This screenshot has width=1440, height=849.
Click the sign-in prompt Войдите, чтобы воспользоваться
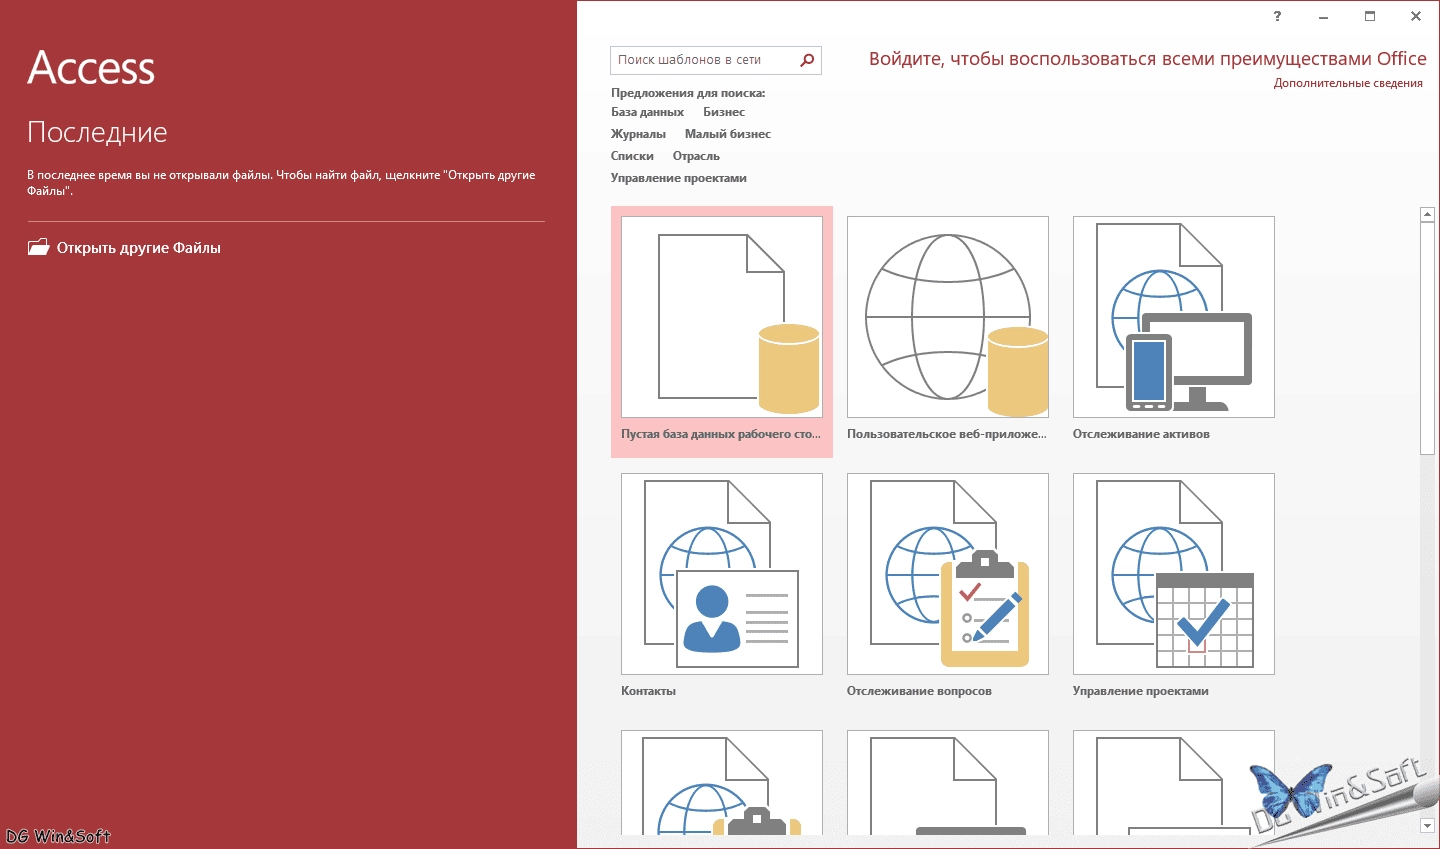click(1147, 59)
